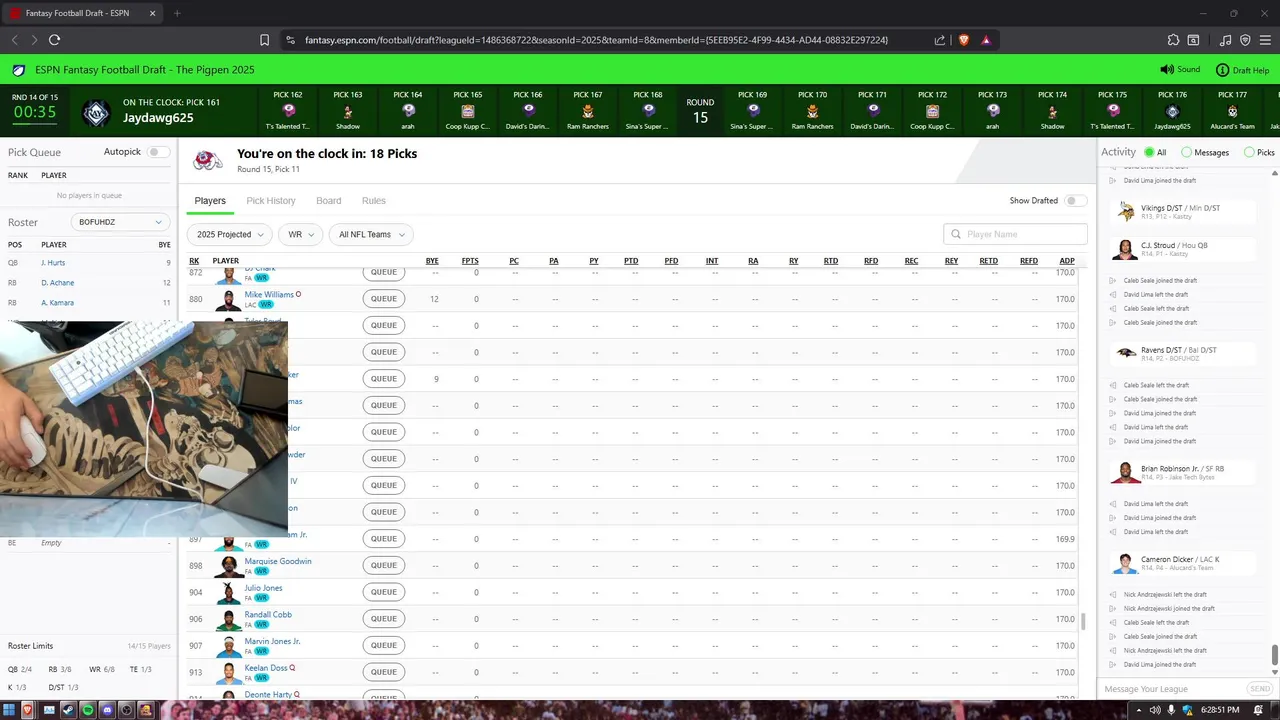This screenshot has width=1280, height=720.
Task: Toggle draft Sound speaker icon
Action: tap(1167, 70)
